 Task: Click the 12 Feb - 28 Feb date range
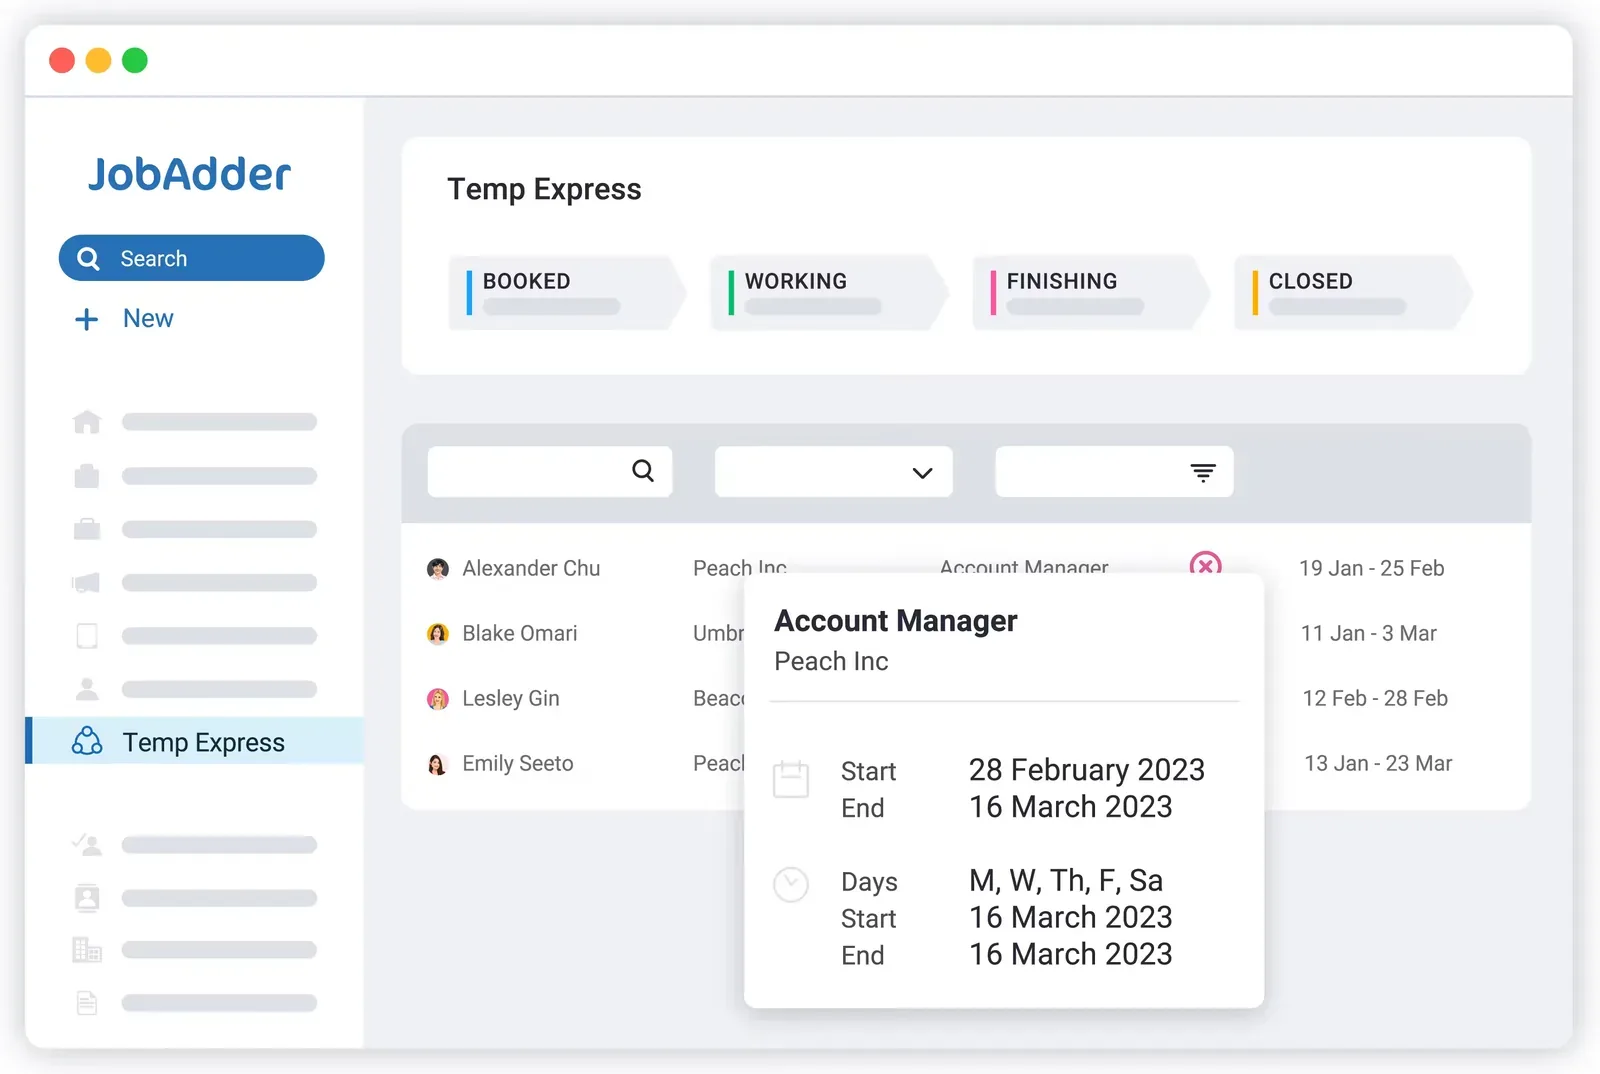tap(1375, 698)
